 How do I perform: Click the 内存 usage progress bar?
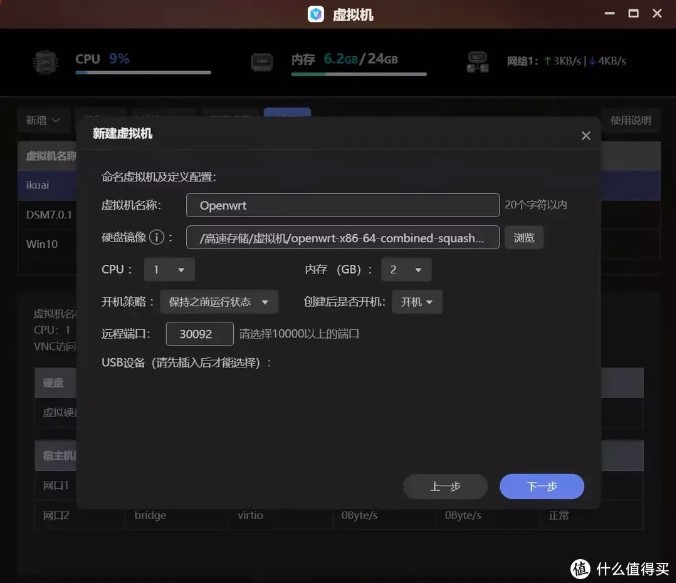tap(359, 74)
